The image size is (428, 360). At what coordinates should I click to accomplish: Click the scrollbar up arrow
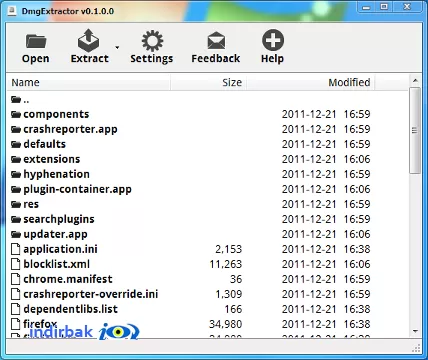tap(415, 80)
